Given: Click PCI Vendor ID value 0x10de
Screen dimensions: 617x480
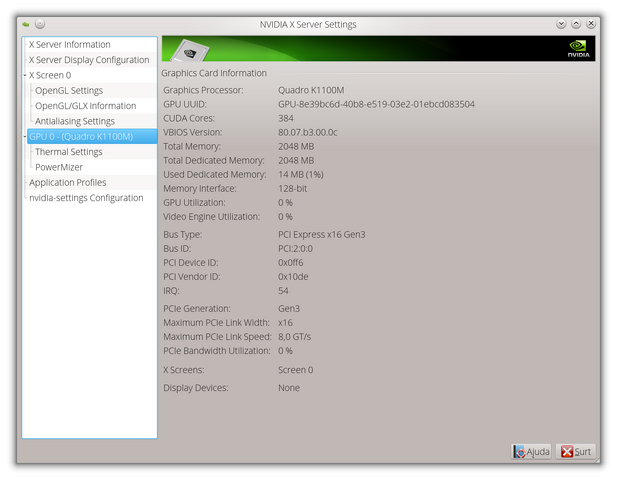Looking at the screenshot, I should [293, 277].
